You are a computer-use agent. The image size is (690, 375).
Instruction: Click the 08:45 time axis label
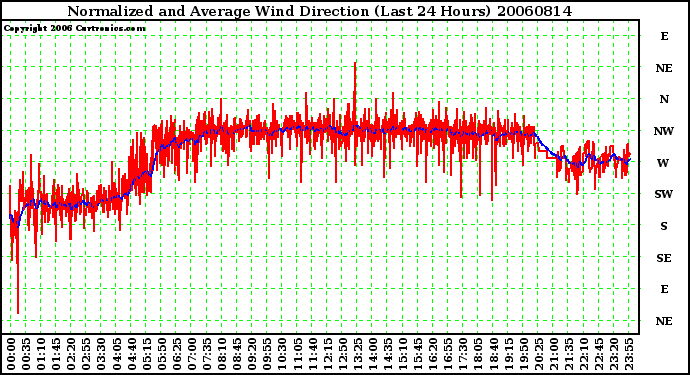point(237,354)
